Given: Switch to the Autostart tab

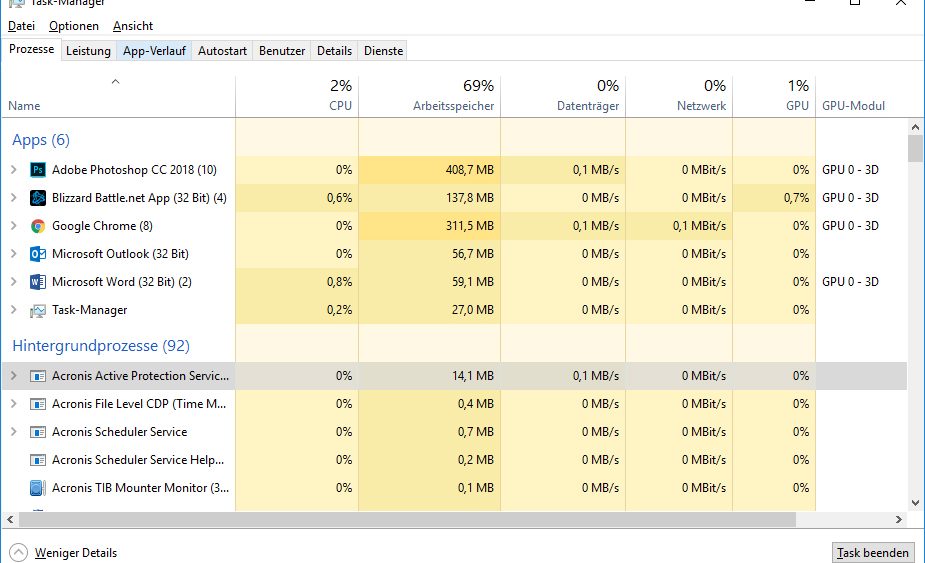Looking at the screenshot, I should point(222,51).
